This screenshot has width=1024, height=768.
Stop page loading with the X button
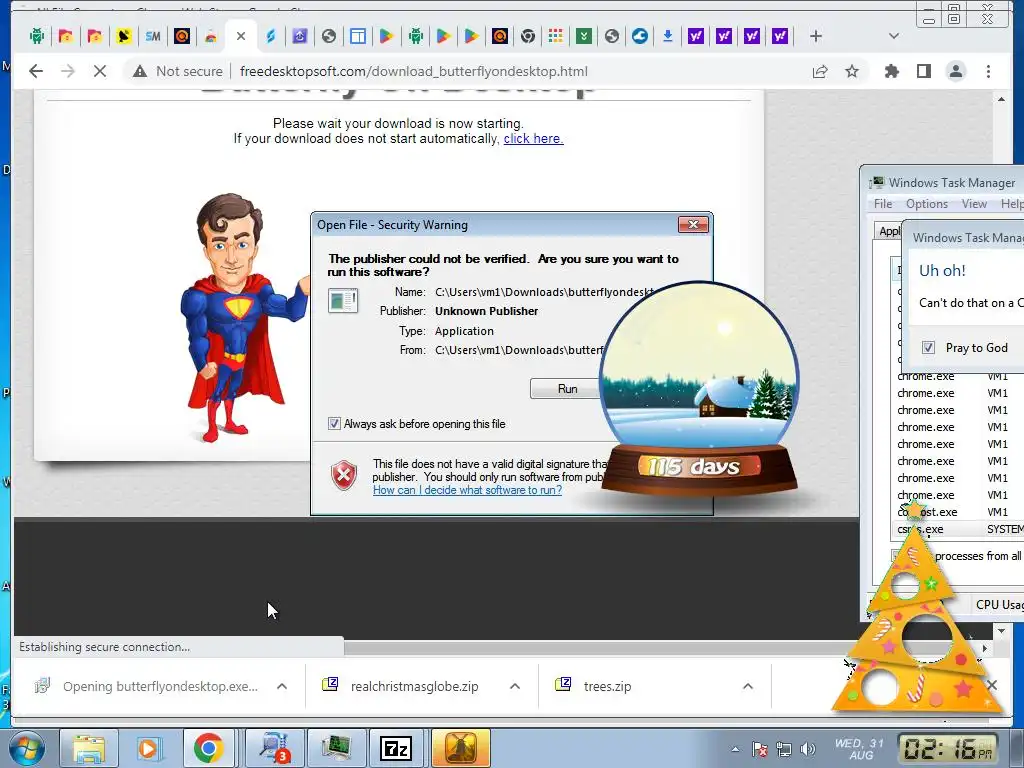click(x=100, y=71)
